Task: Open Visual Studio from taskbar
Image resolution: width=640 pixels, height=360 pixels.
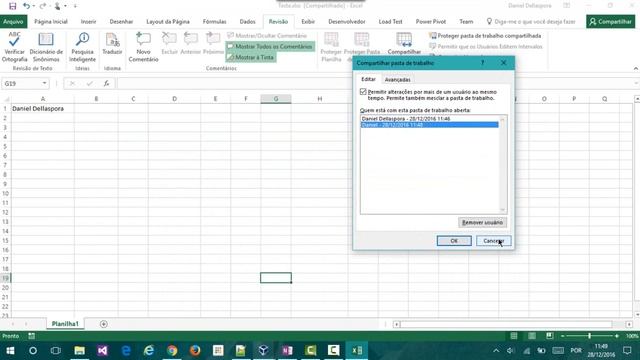Action: point(102,351)
